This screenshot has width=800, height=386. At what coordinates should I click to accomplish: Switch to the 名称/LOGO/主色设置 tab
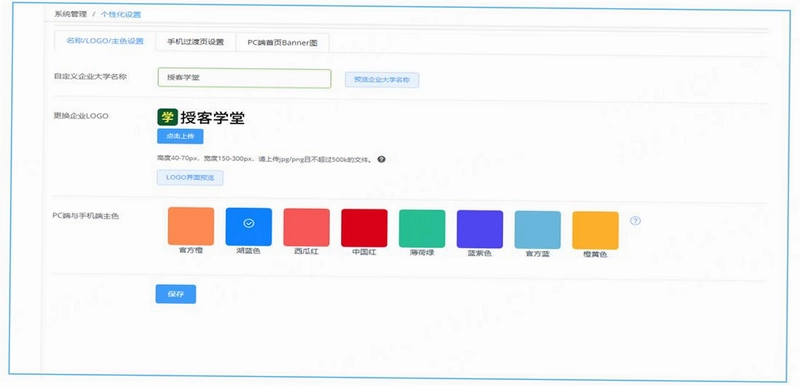pyautogui.click(x=105, y=41)
